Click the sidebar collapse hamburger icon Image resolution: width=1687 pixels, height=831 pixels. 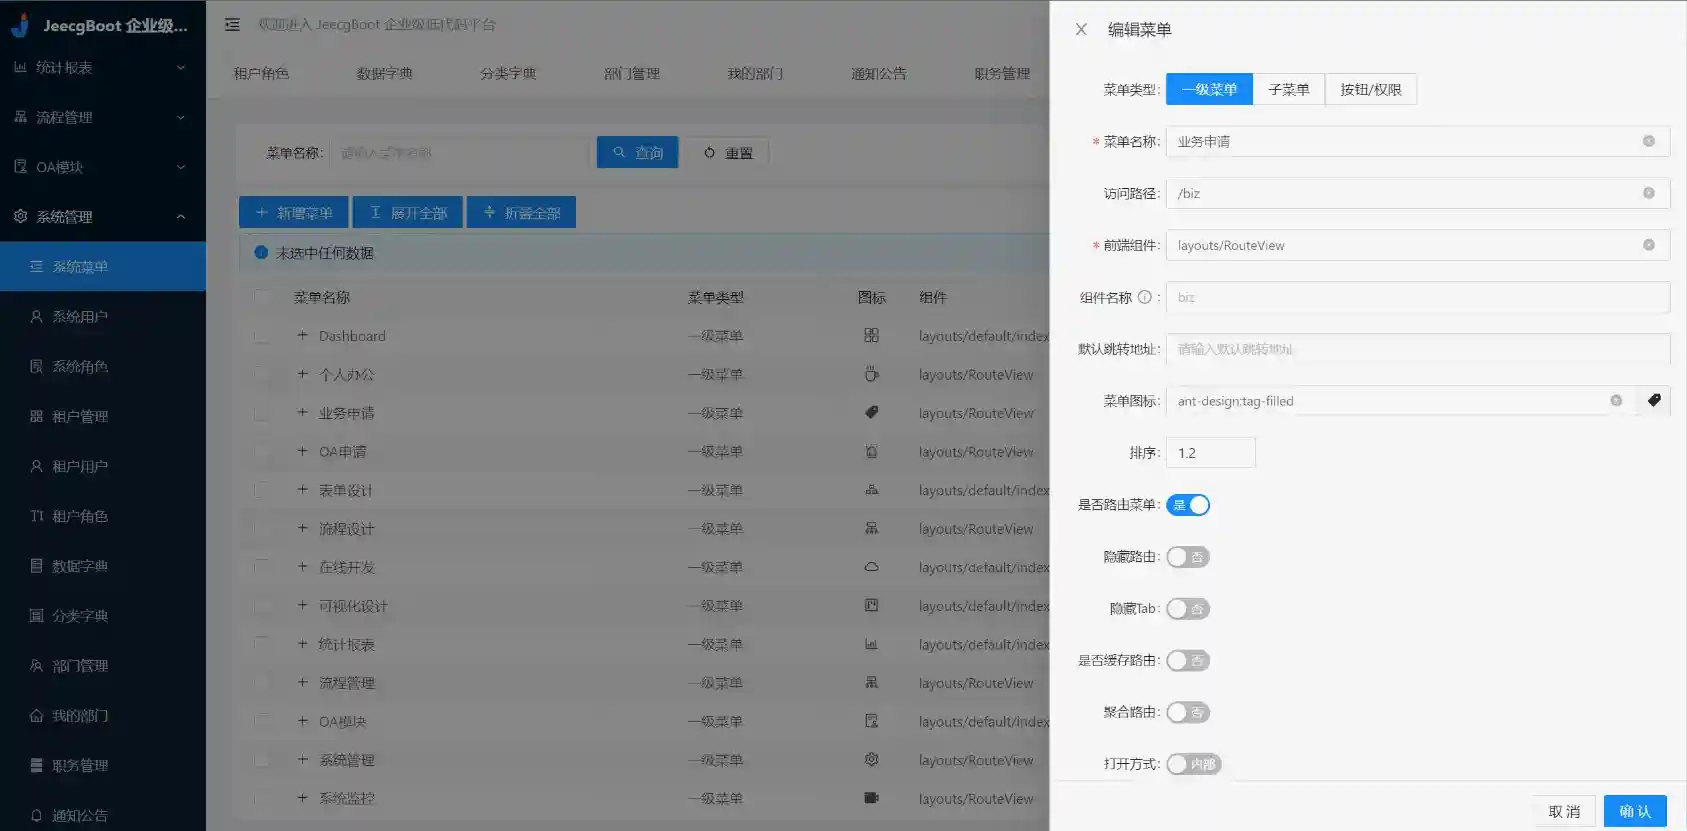pos(232,25)
